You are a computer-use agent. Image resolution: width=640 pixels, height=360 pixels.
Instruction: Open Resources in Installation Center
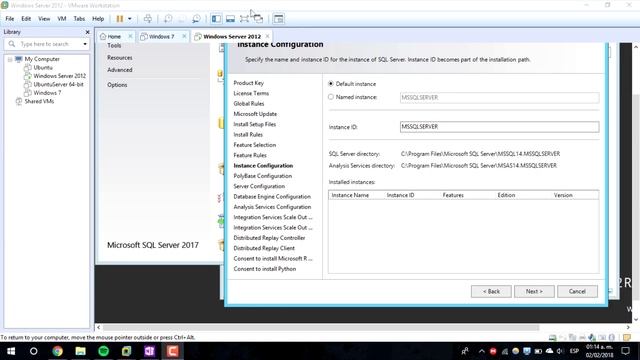pyautogui.click(x=120, y=58)
